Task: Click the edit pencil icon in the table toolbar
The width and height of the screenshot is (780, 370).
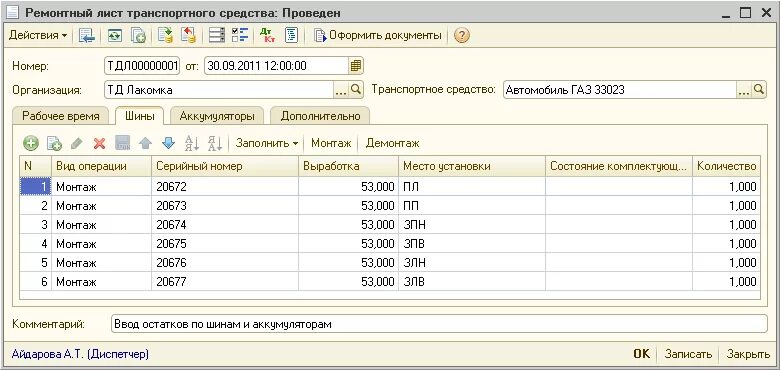Action: 76,144
